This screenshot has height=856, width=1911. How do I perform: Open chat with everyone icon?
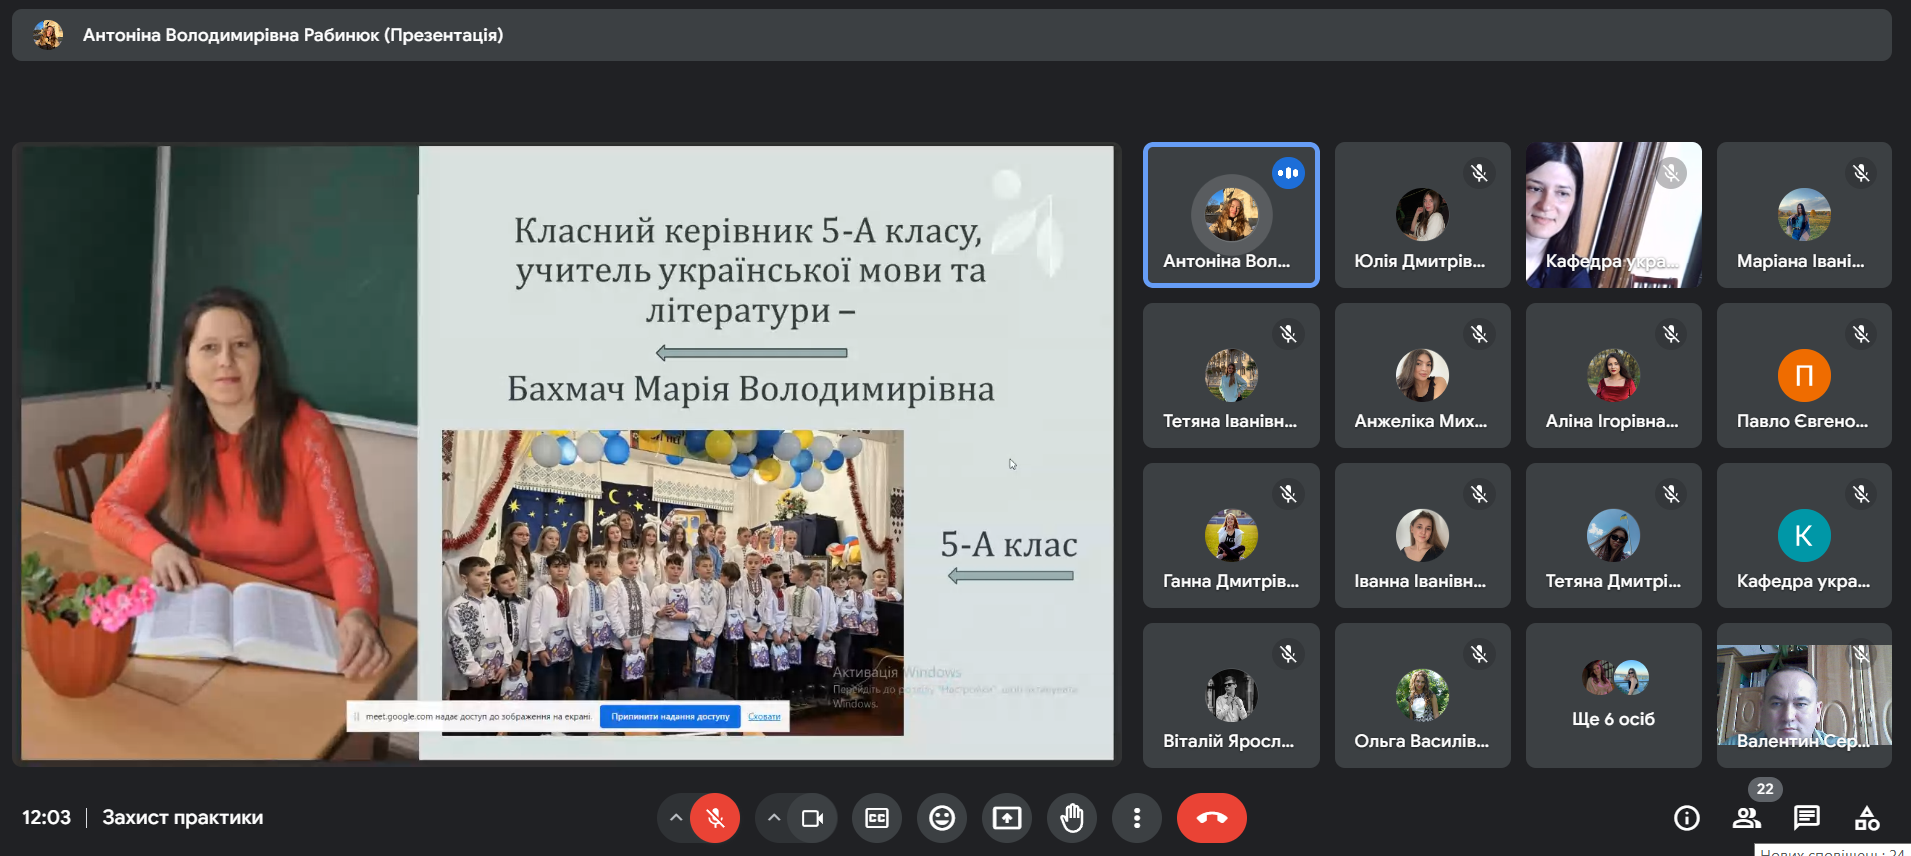click(x=1807, y=818)
